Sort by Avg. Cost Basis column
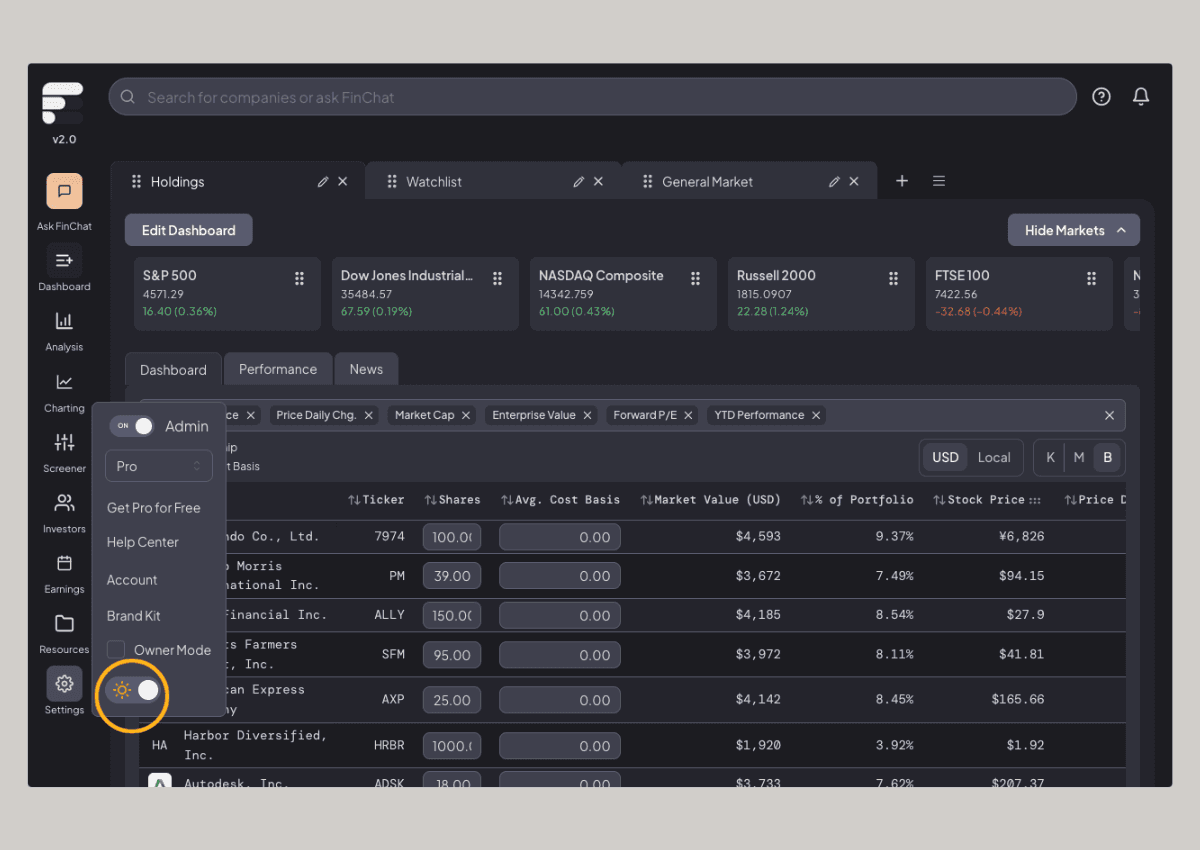The image size is (1200, 850). pos(560,499)
